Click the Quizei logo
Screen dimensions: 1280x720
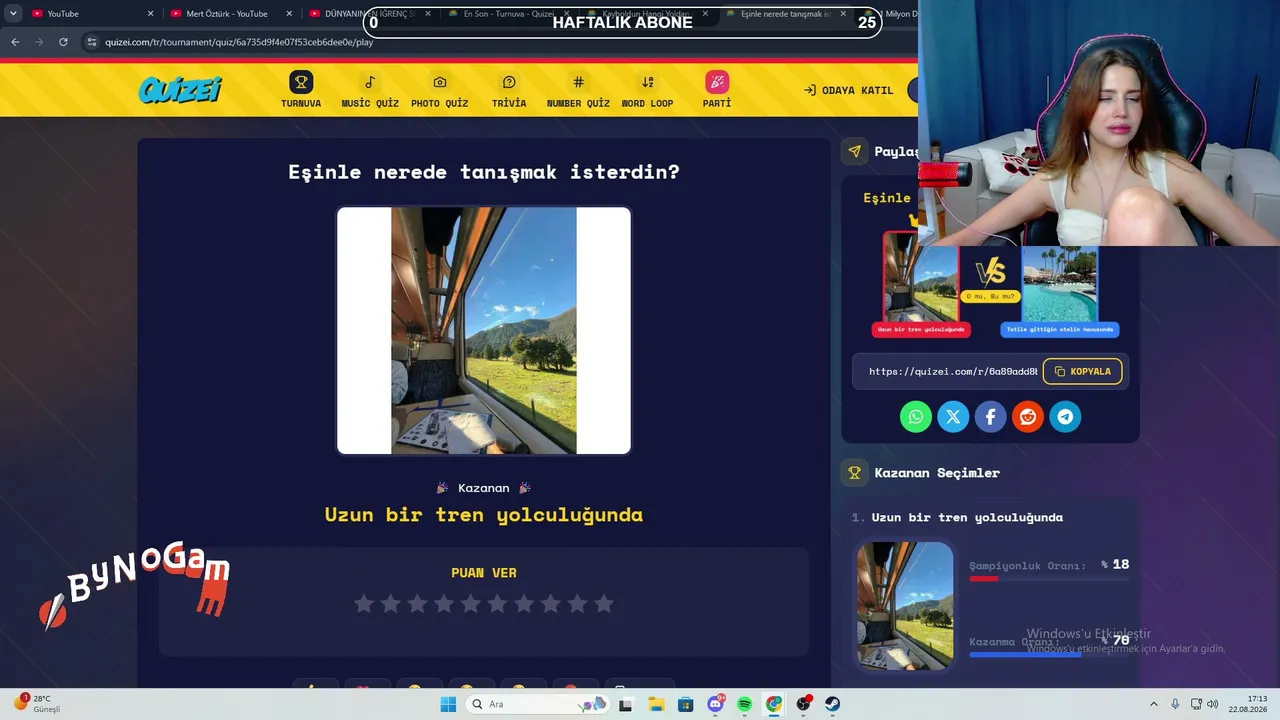180,90
